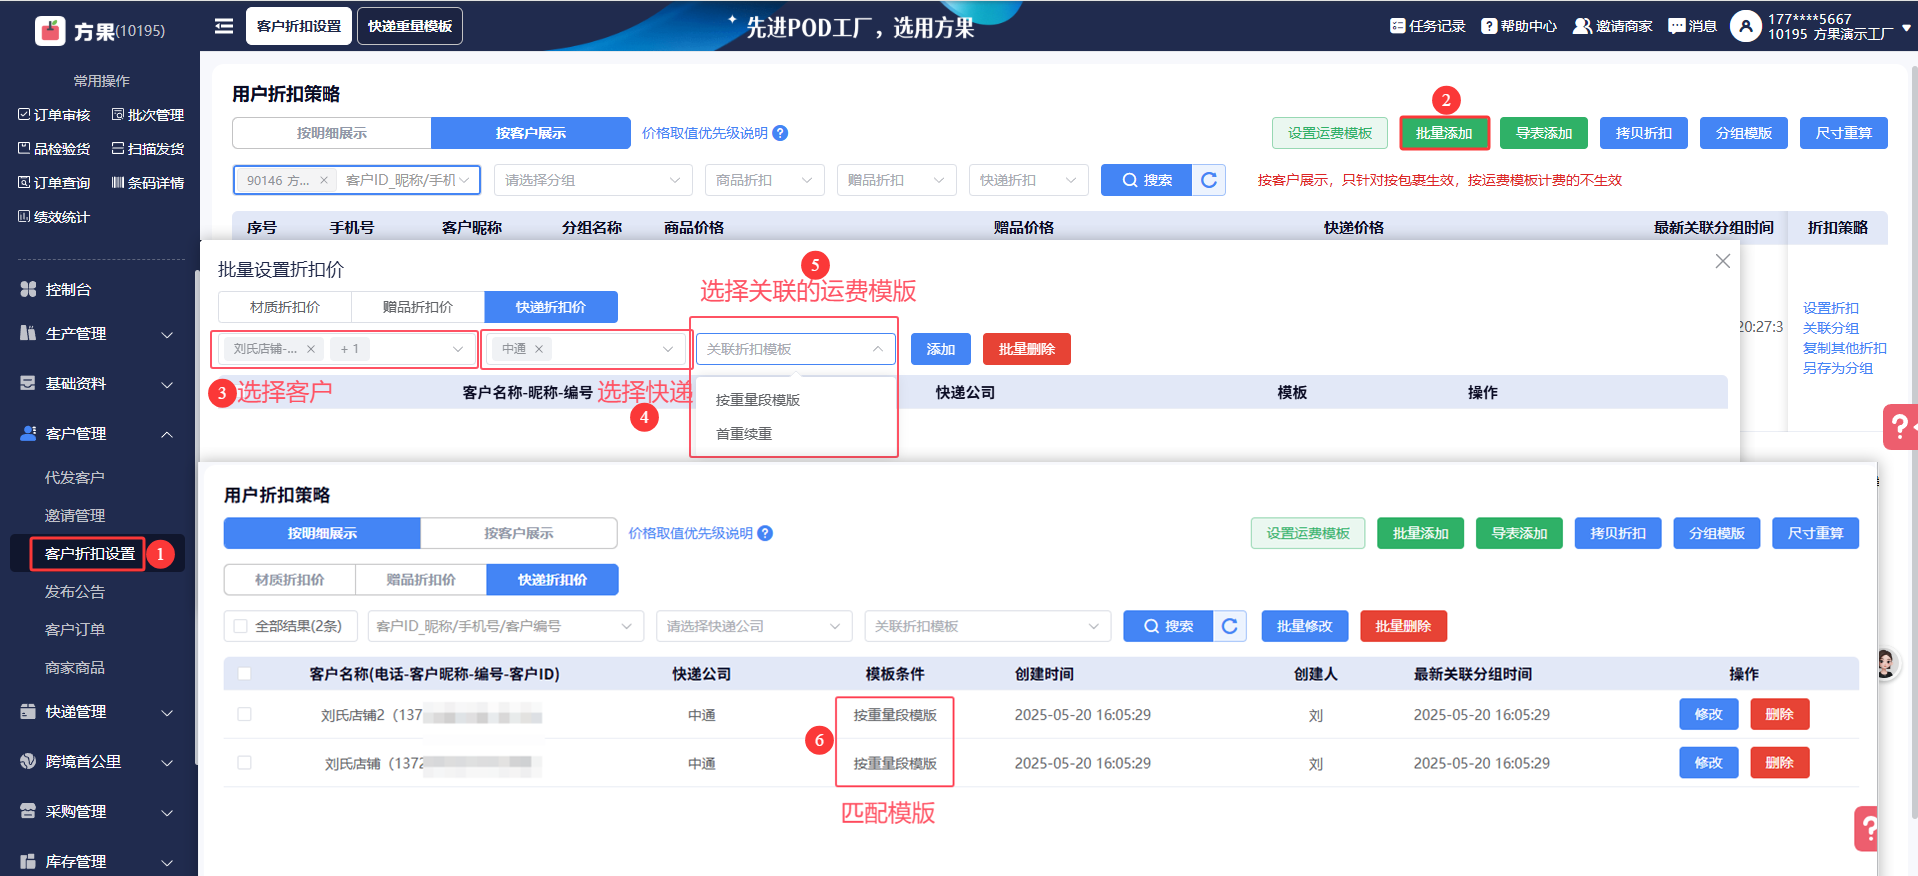
Task: Open 订单查询 from the sidebar shortcuts
Action: point(54,183)
